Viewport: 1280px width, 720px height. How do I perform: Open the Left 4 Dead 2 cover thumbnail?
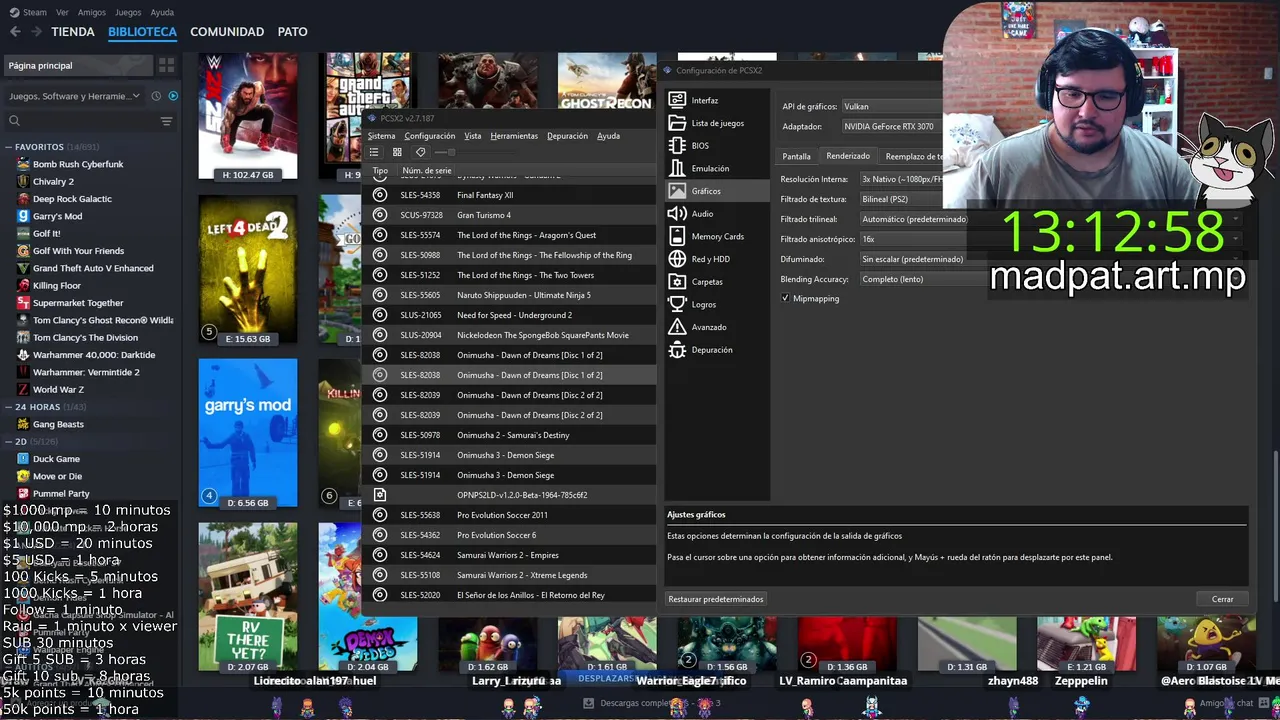248,270
